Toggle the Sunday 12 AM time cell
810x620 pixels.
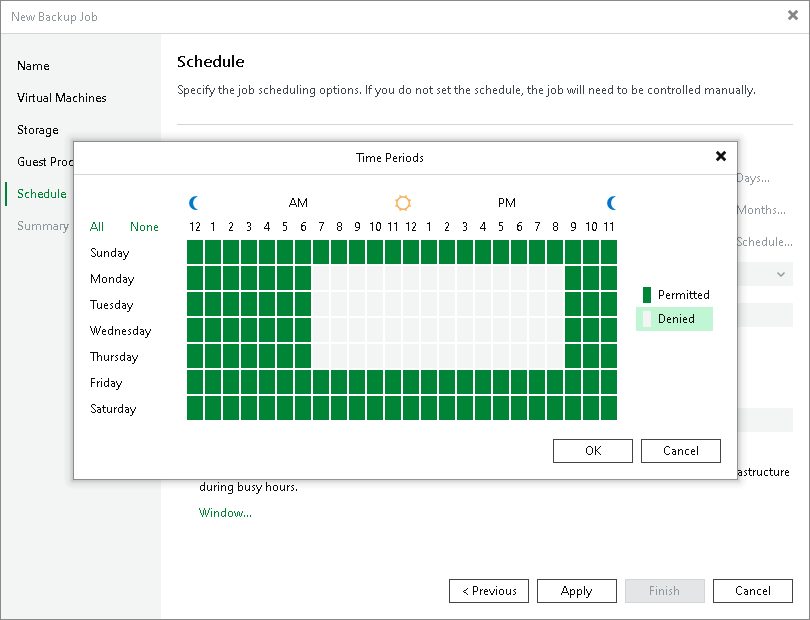click(195, 252)
